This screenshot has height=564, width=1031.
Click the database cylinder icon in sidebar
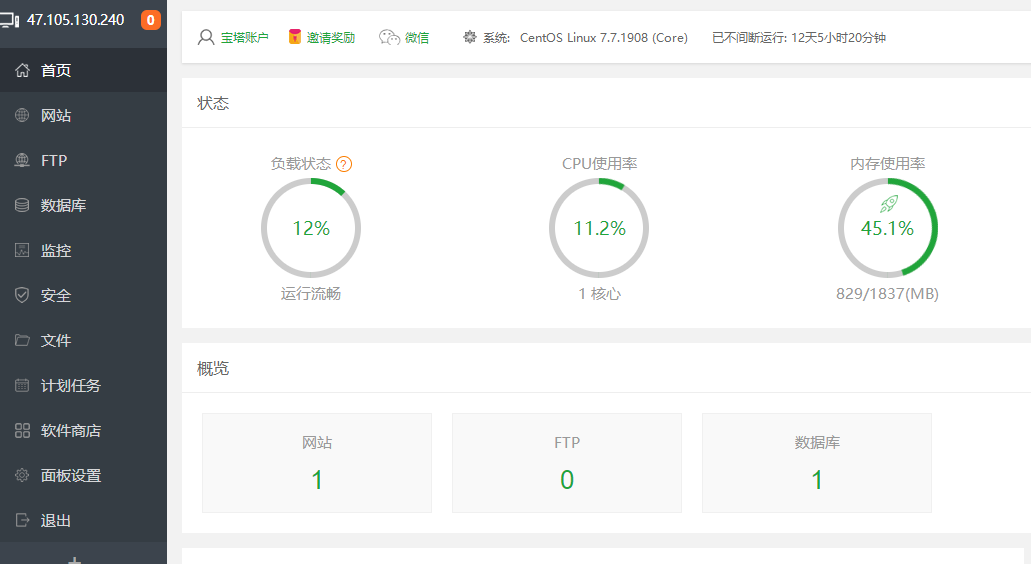[x=22, y=205]
